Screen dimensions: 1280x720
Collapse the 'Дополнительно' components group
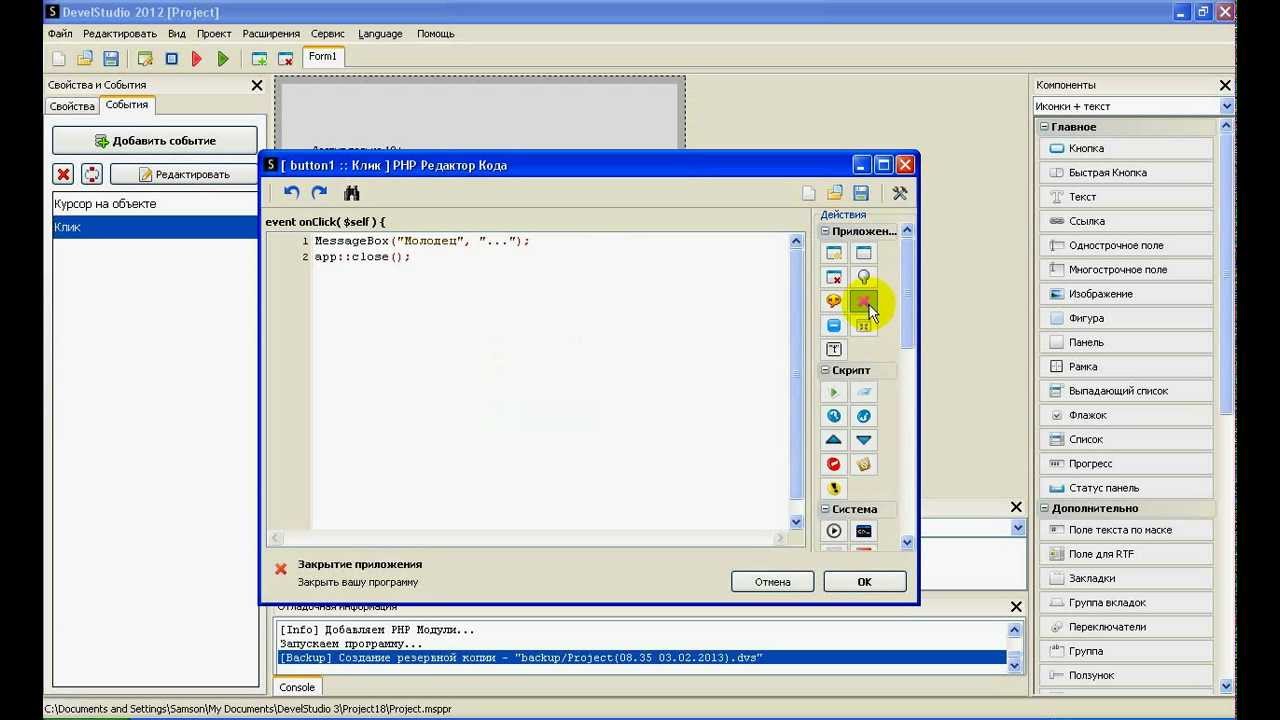click(x=1044, y=509)
